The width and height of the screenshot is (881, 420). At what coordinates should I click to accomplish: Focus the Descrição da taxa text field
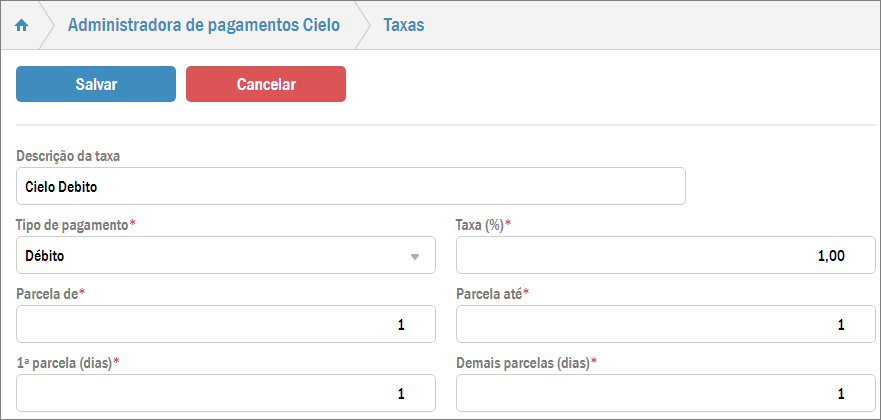[350, 186]
